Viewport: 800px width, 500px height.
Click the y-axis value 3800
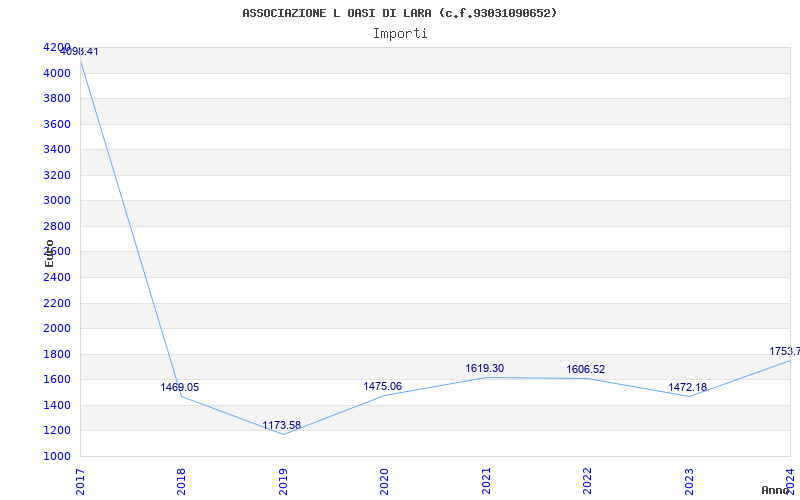coord(57,98)
